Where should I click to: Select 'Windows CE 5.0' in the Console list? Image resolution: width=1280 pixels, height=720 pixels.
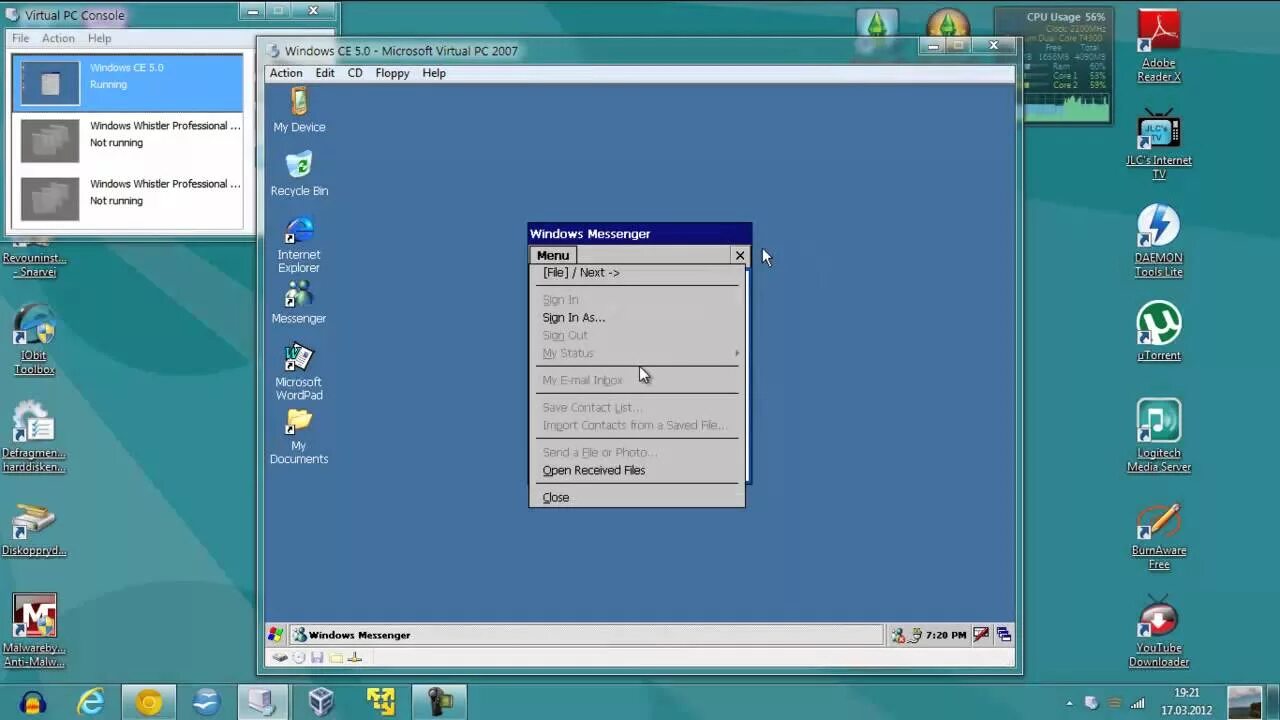click(127, 81)
